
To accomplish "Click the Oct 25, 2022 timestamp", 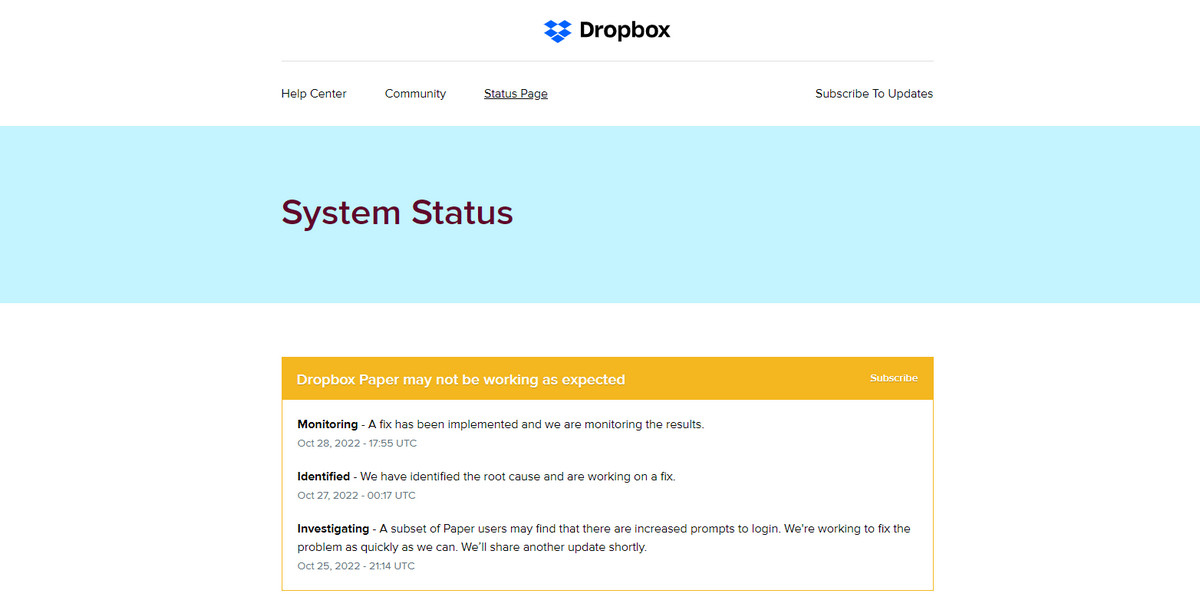I will click(357, 565).
